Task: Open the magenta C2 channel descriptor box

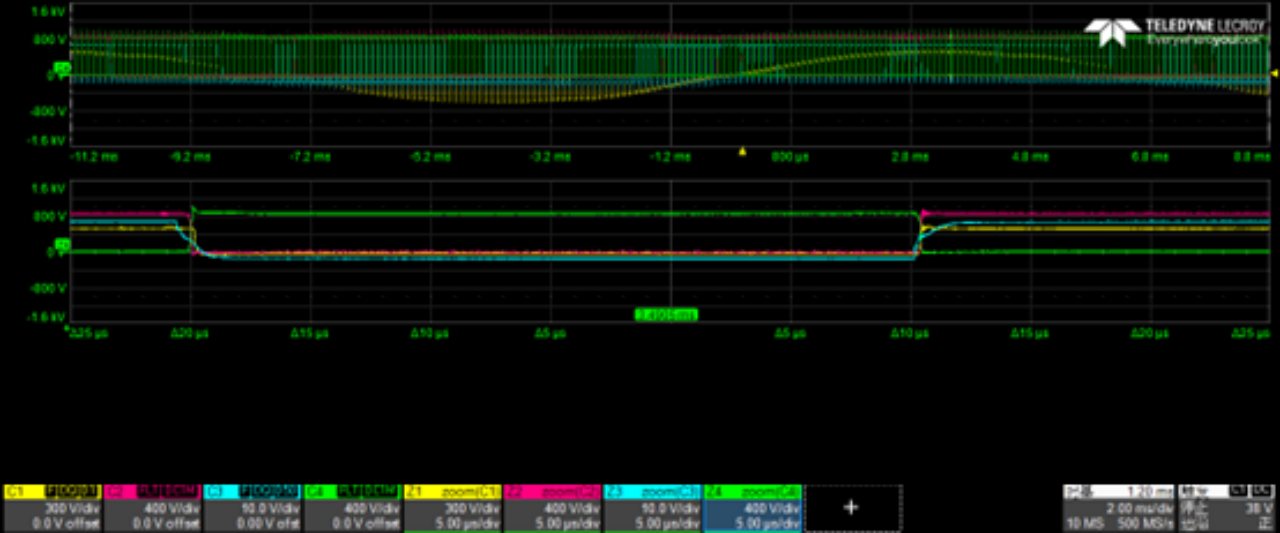Action: click(x=152, y=508)
